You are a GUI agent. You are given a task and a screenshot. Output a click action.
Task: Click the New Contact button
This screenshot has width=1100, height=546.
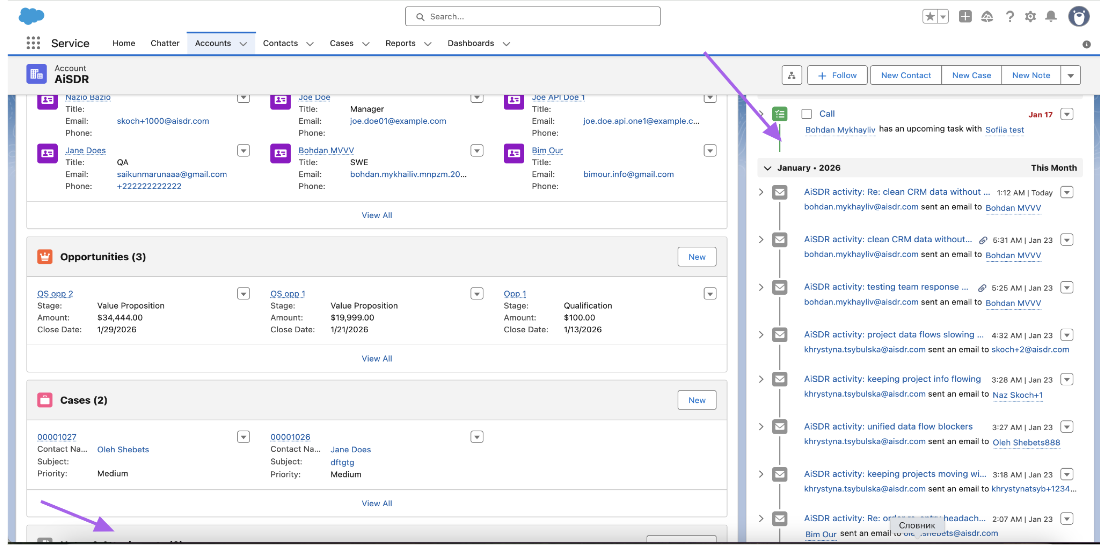point(906,75)
